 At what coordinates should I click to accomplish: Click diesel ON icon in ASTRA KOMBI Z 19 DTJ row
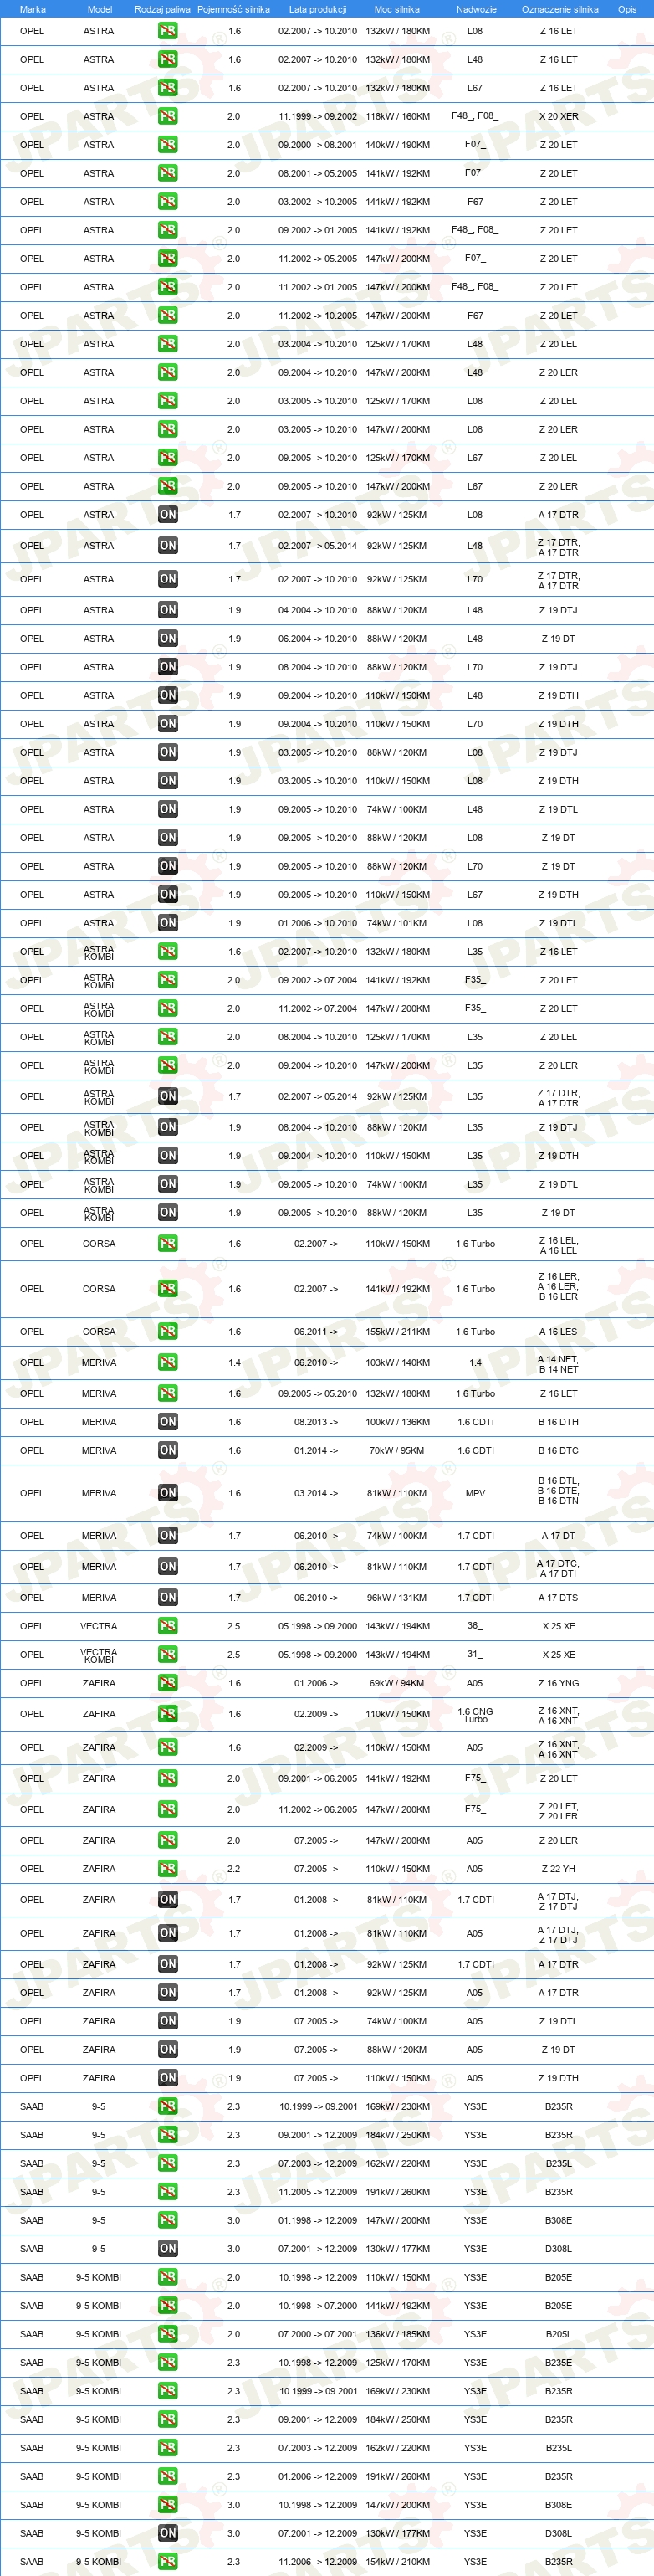coord(168,1127)
